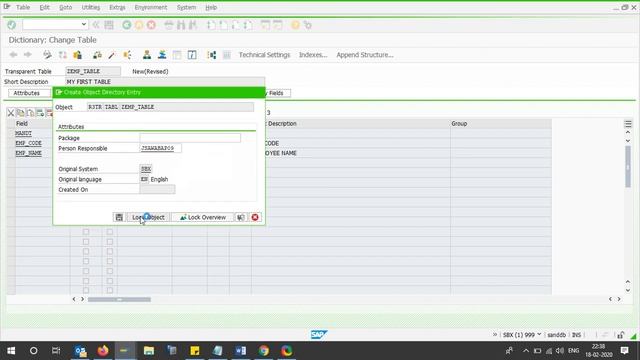
Task: Click the Customize Local Layout gear icon
Action: tap(307, 25)
